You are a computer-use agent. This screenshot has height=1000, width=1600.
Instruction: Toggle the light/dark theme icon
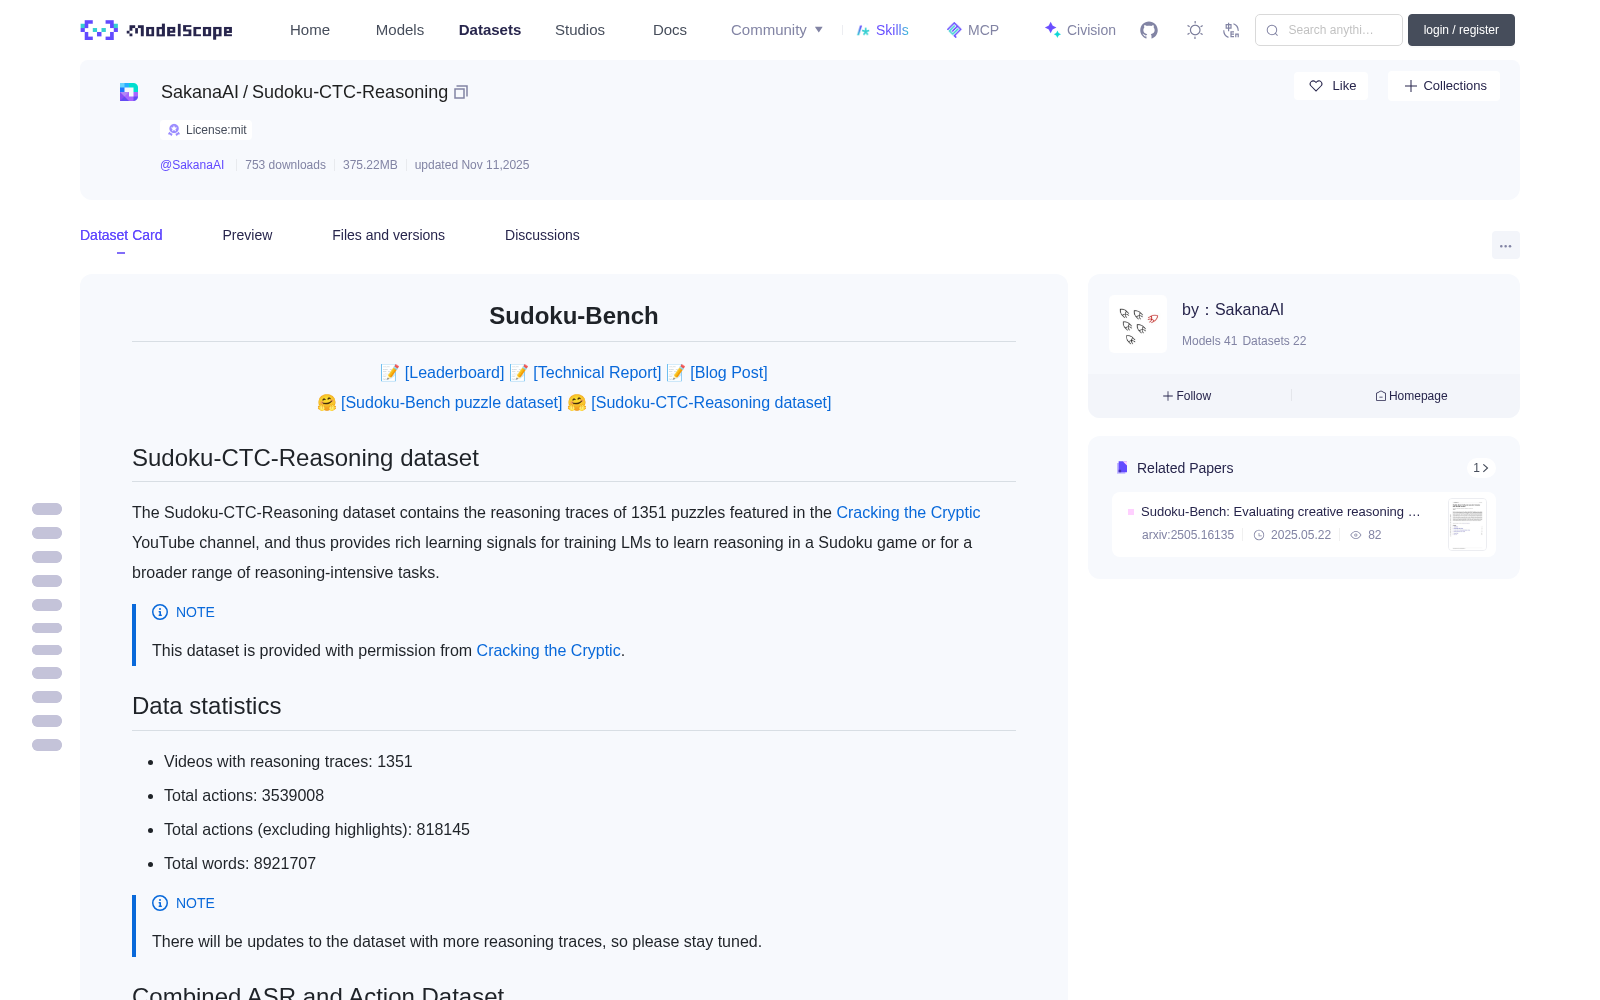point(1195,30)
